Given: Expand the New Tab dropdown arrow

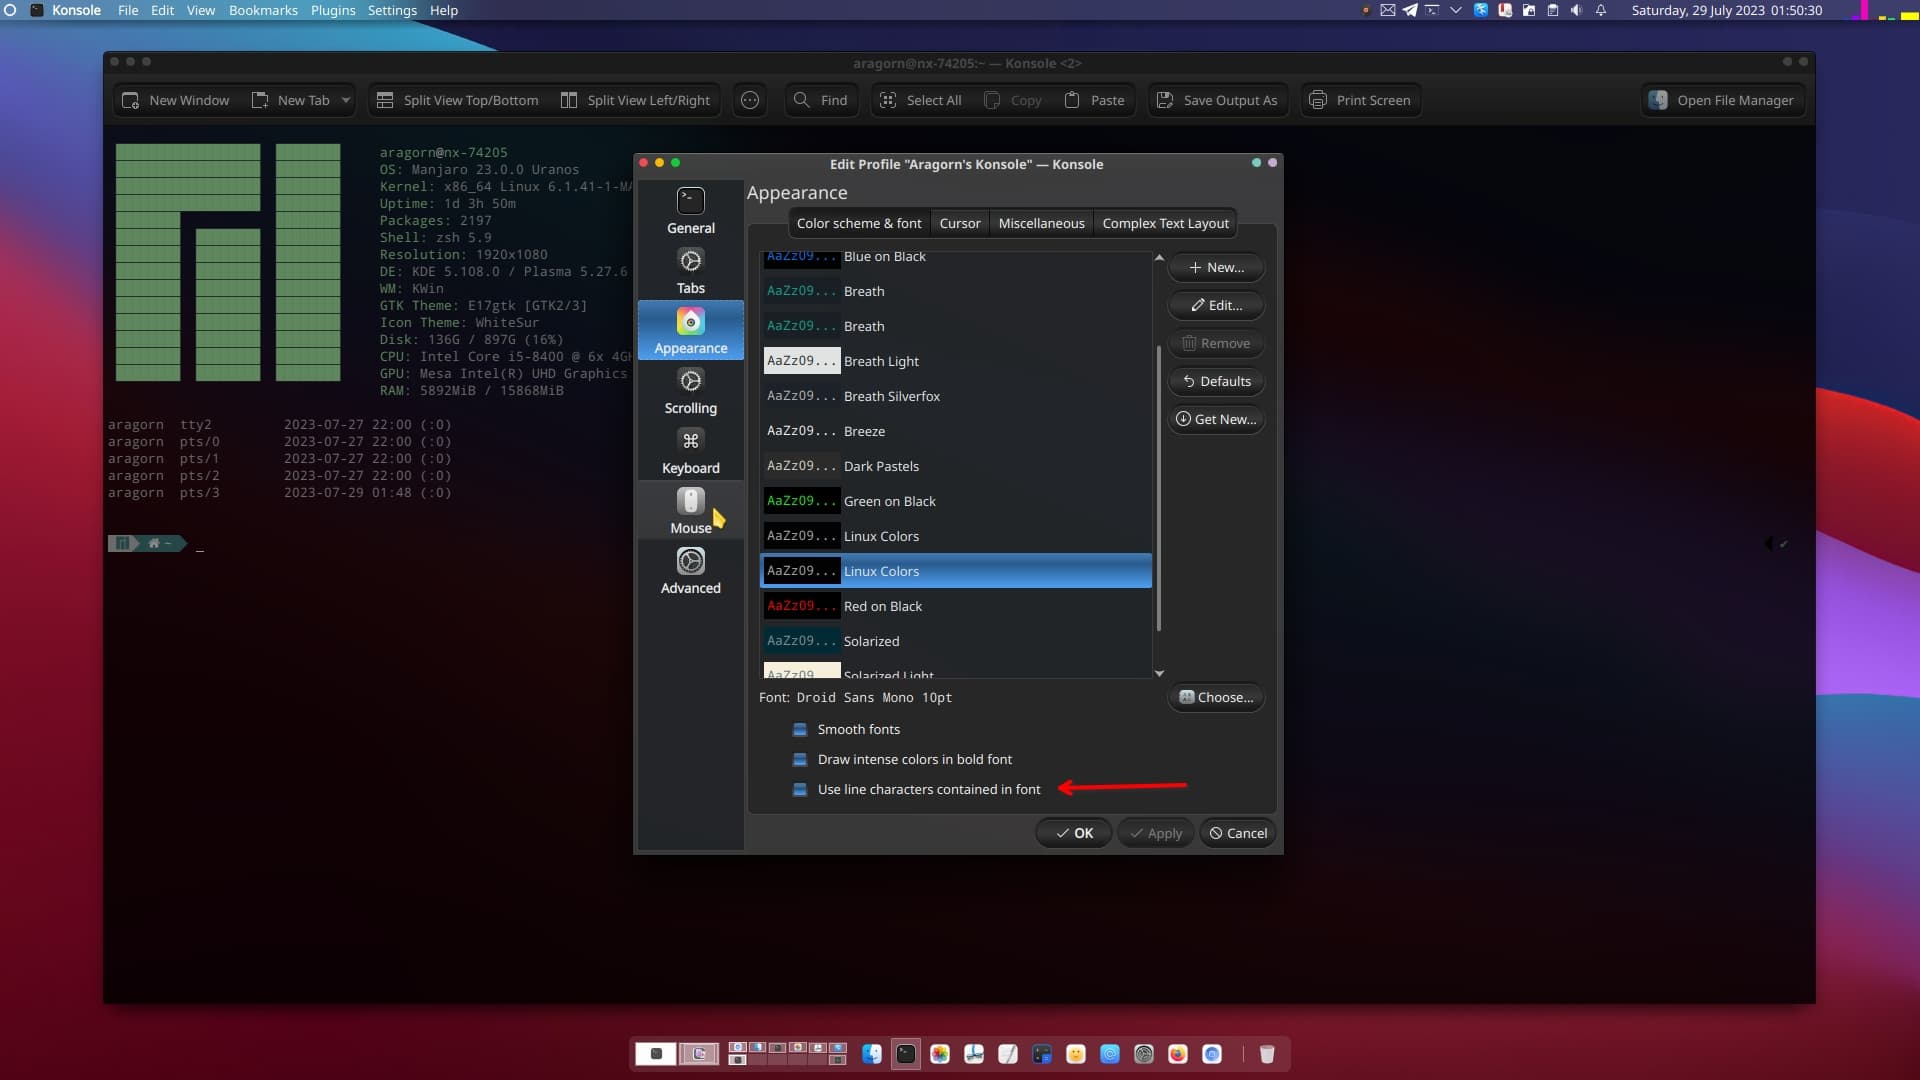Looking at the screenshot, I should click(x=346, y=100).
